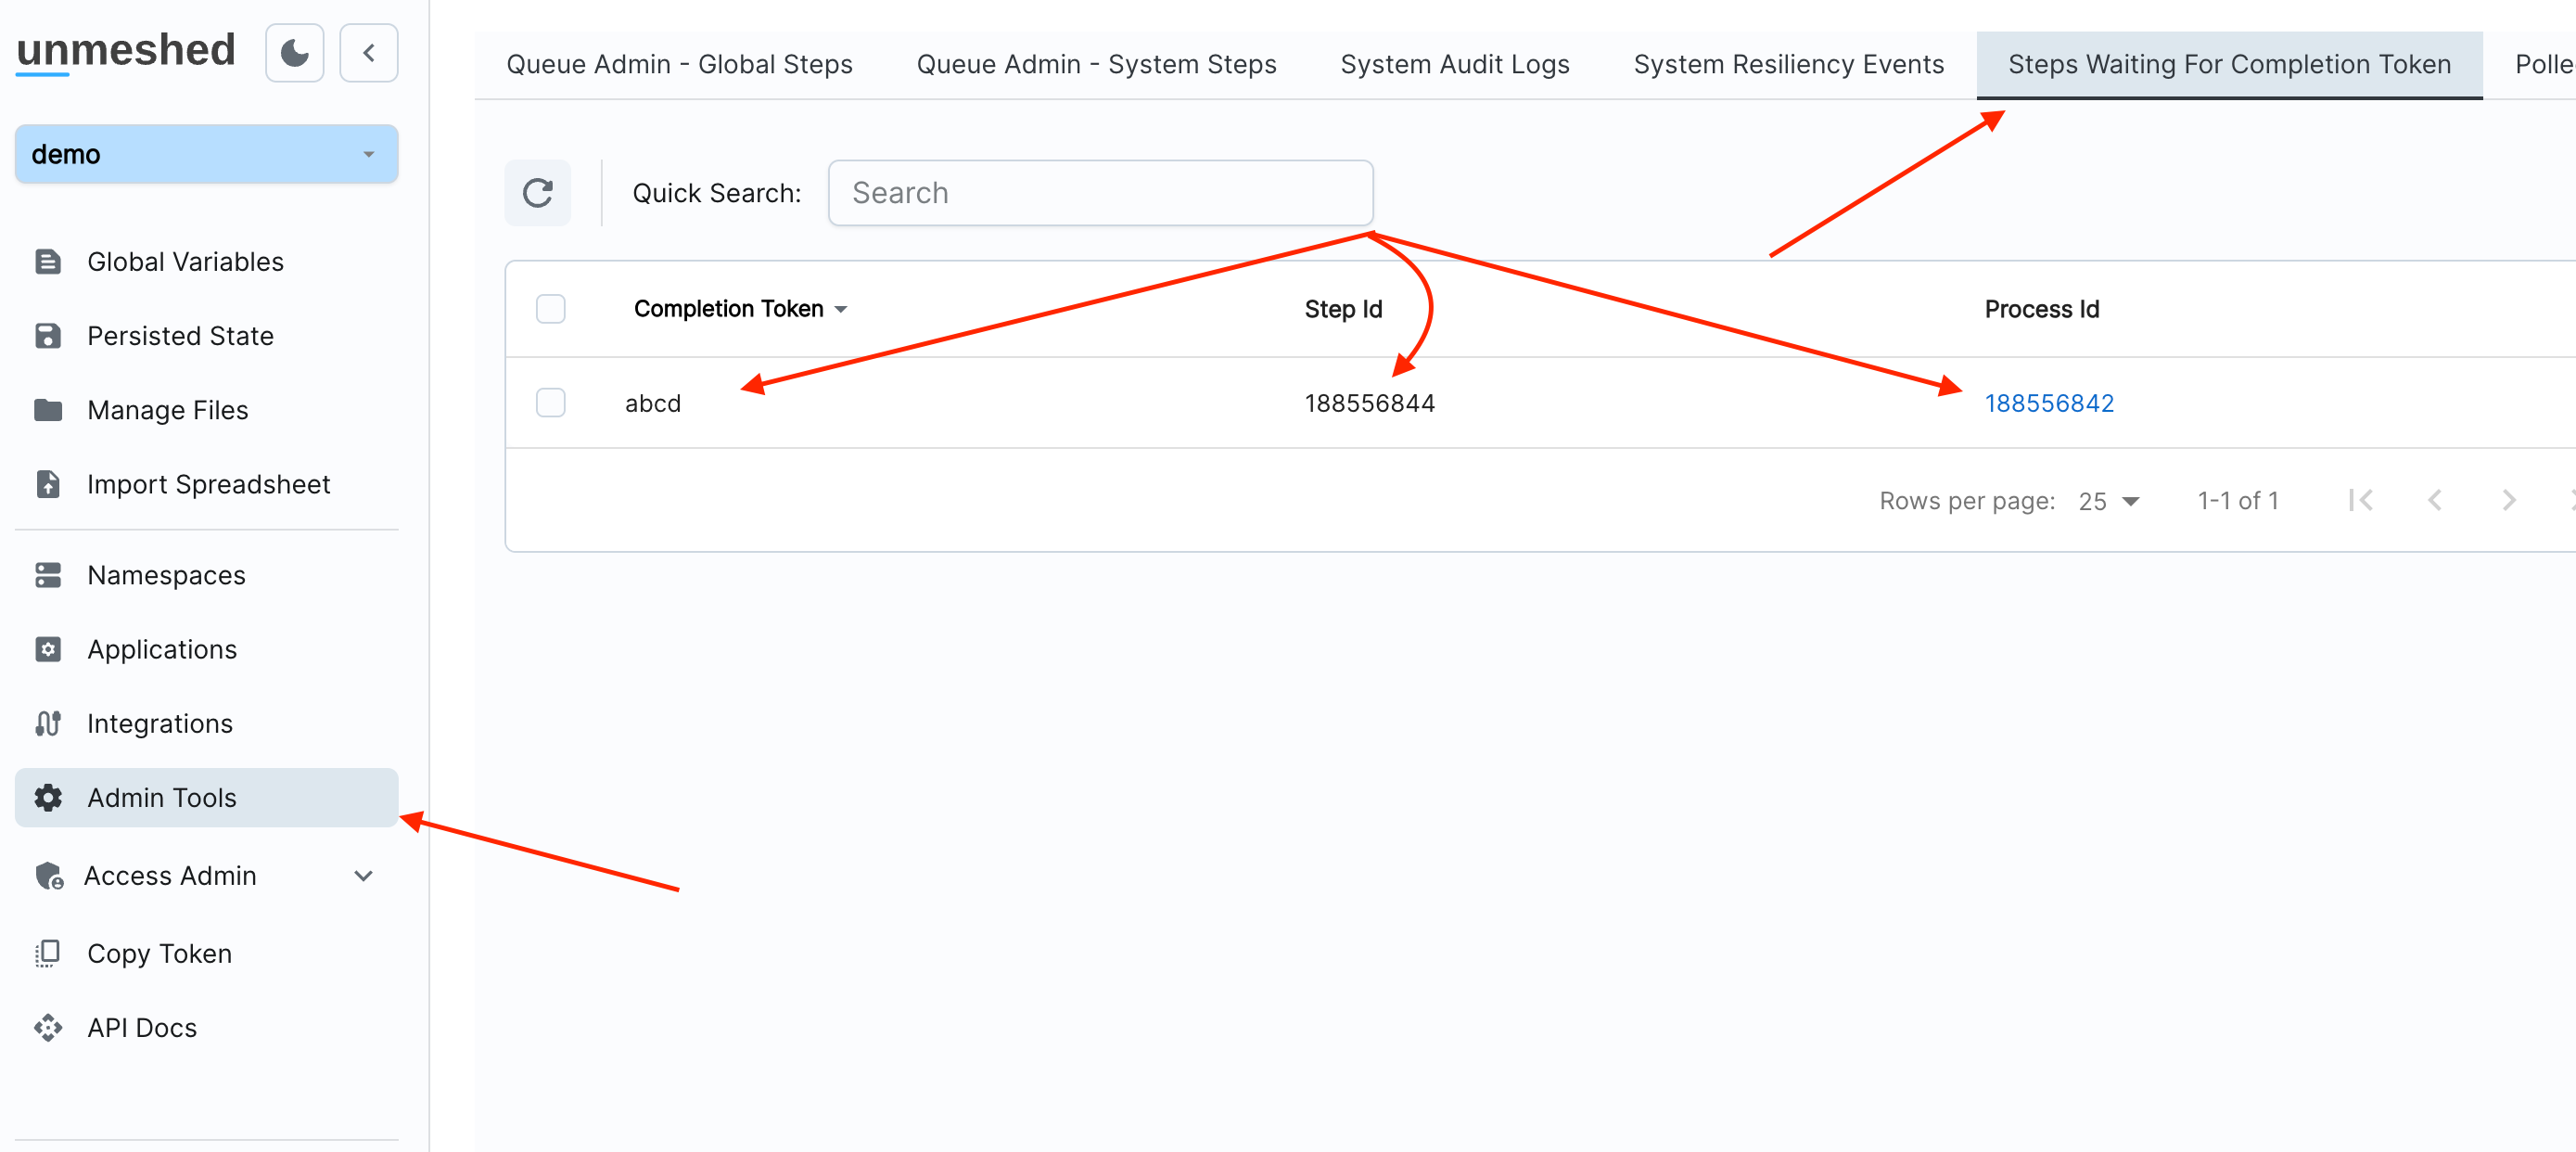This screenshot has height=1152, width=2576.
Task: Click the Integrations icon in sidebar
Action: 48,723
